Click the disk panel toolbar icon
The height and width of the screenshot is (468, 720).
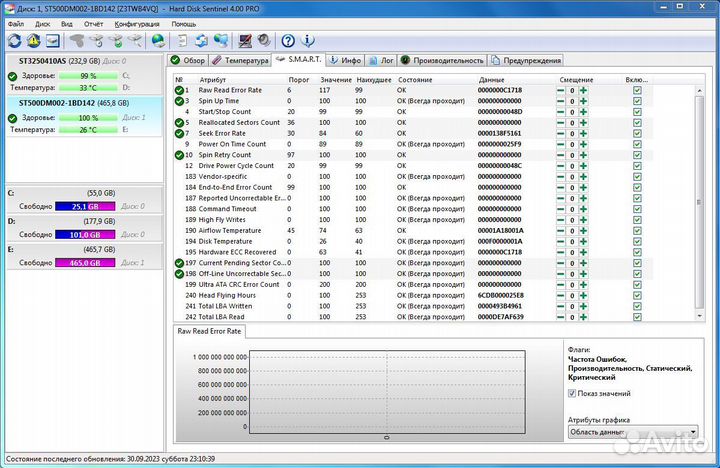point(52,41)
